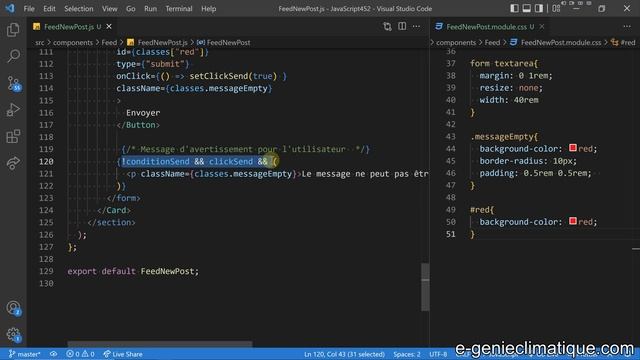Expand the components breadcrumb in left editor
The width and height of the screenshot is (640, 360).
pos(73,42)
